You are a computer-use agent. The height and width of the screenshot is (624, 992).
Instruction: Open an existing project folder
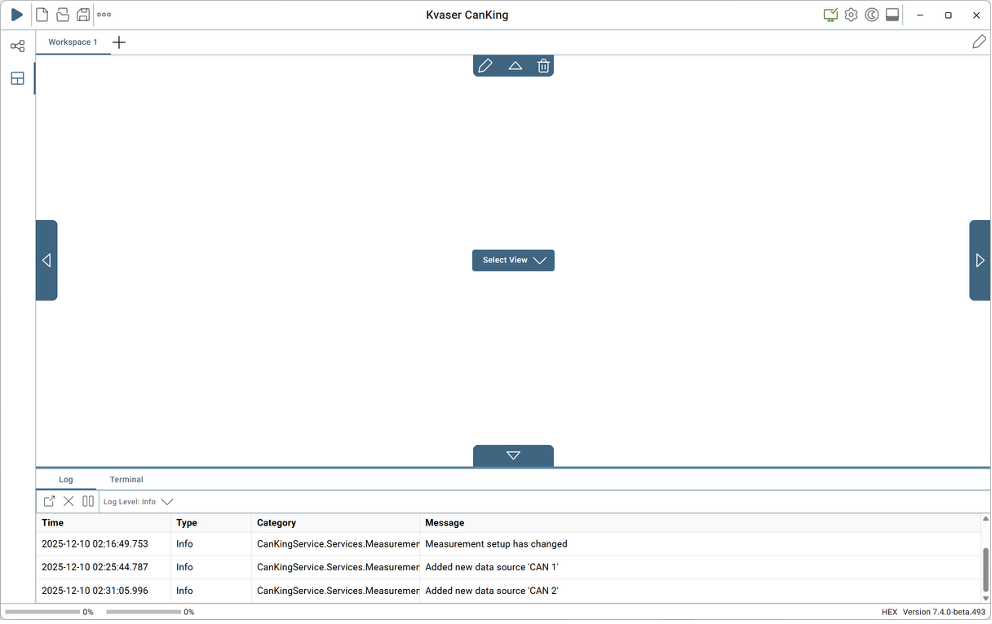[x=62, y=15]
